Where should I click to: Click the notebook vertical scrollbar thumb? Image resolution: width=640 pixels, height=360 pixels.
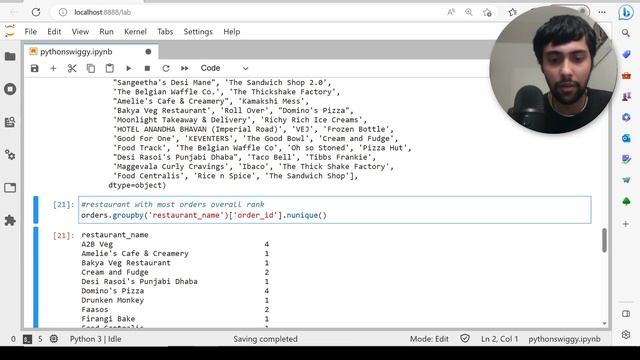(x=604, y=240)
